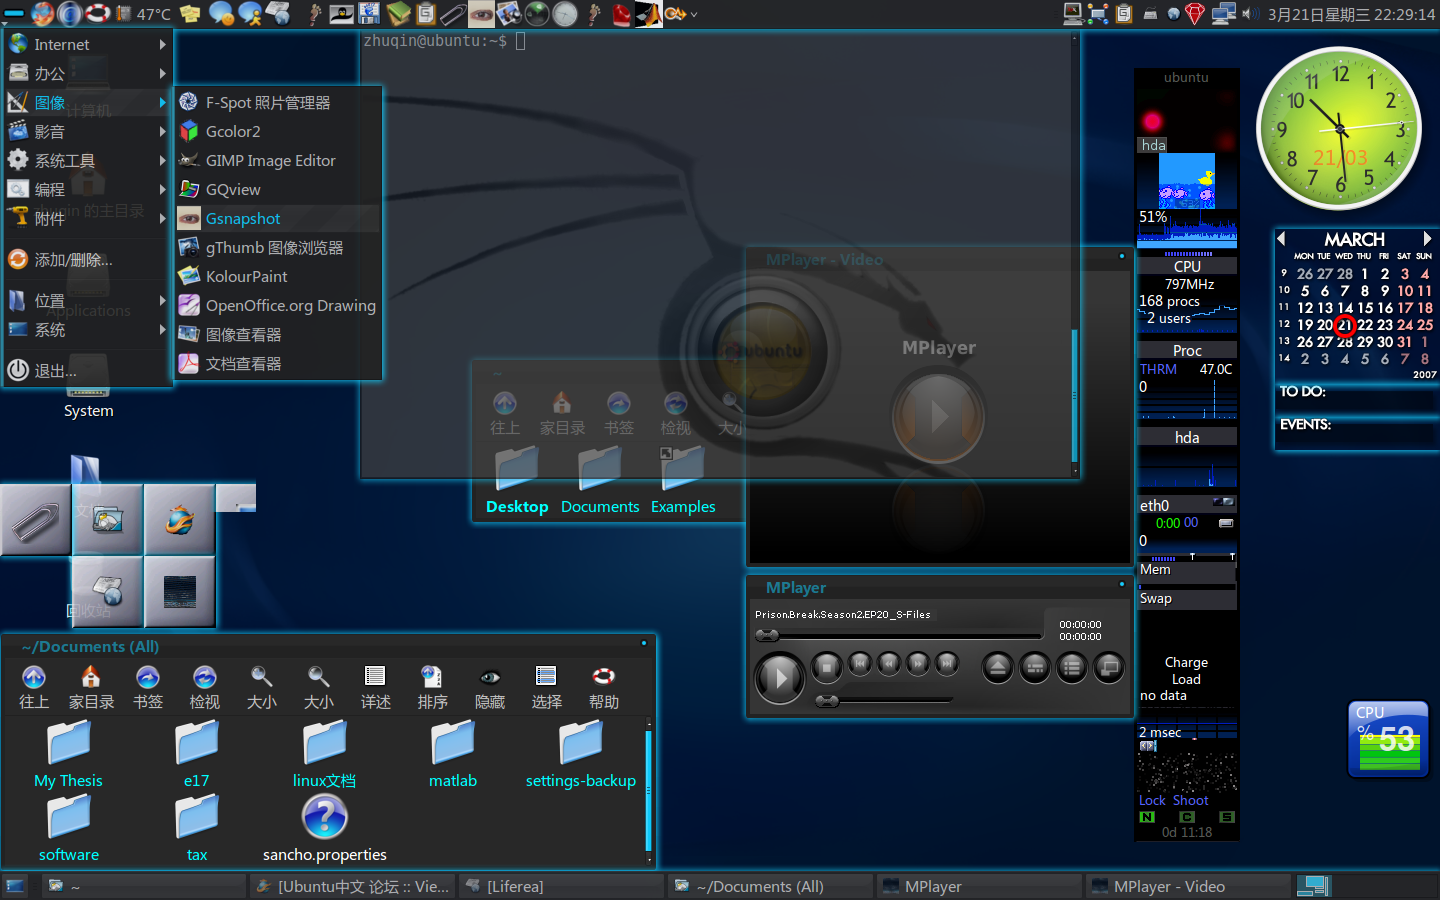Open the floppy disk launcher in top panel
This screenshot has height=900, width=1440.
[x=369, y=14]
